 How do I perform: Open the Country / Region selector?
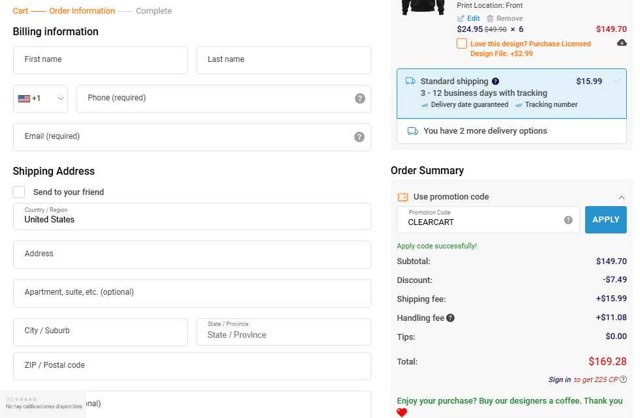pyautogui.click(x=192, y=216)
